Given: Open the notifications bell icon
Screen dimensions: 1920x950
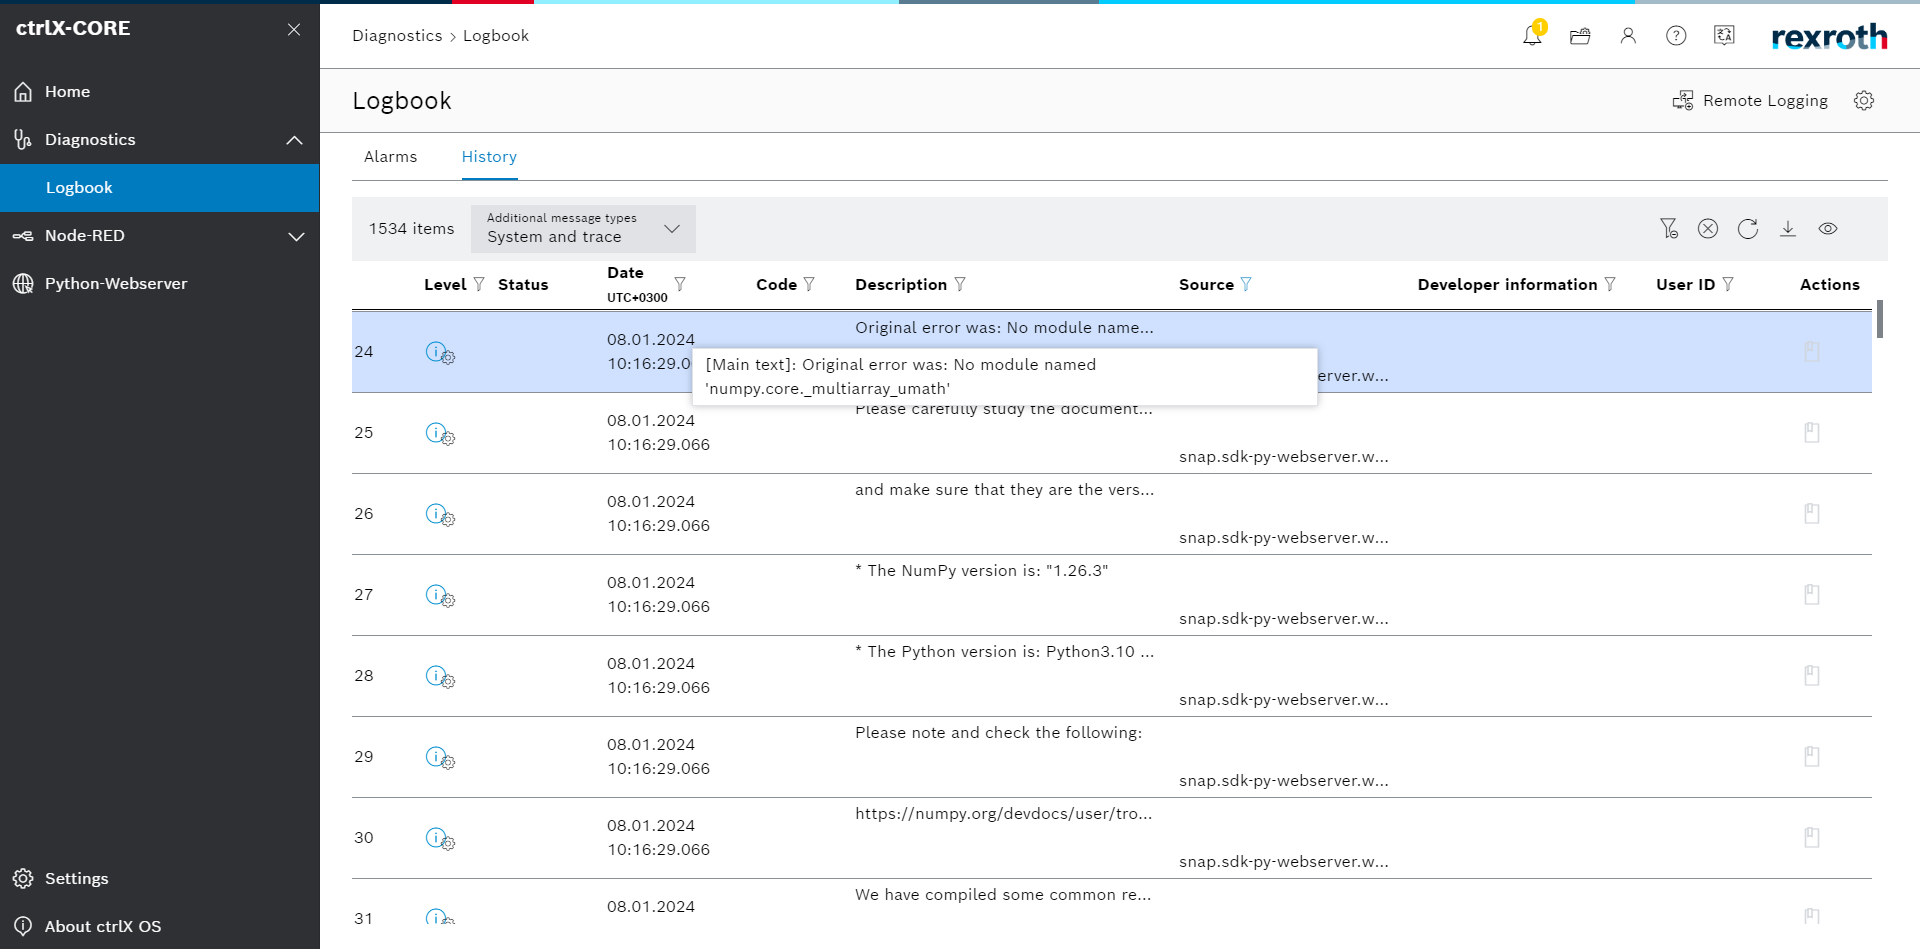Looking at the screenshot, I should click(1531, 36).
